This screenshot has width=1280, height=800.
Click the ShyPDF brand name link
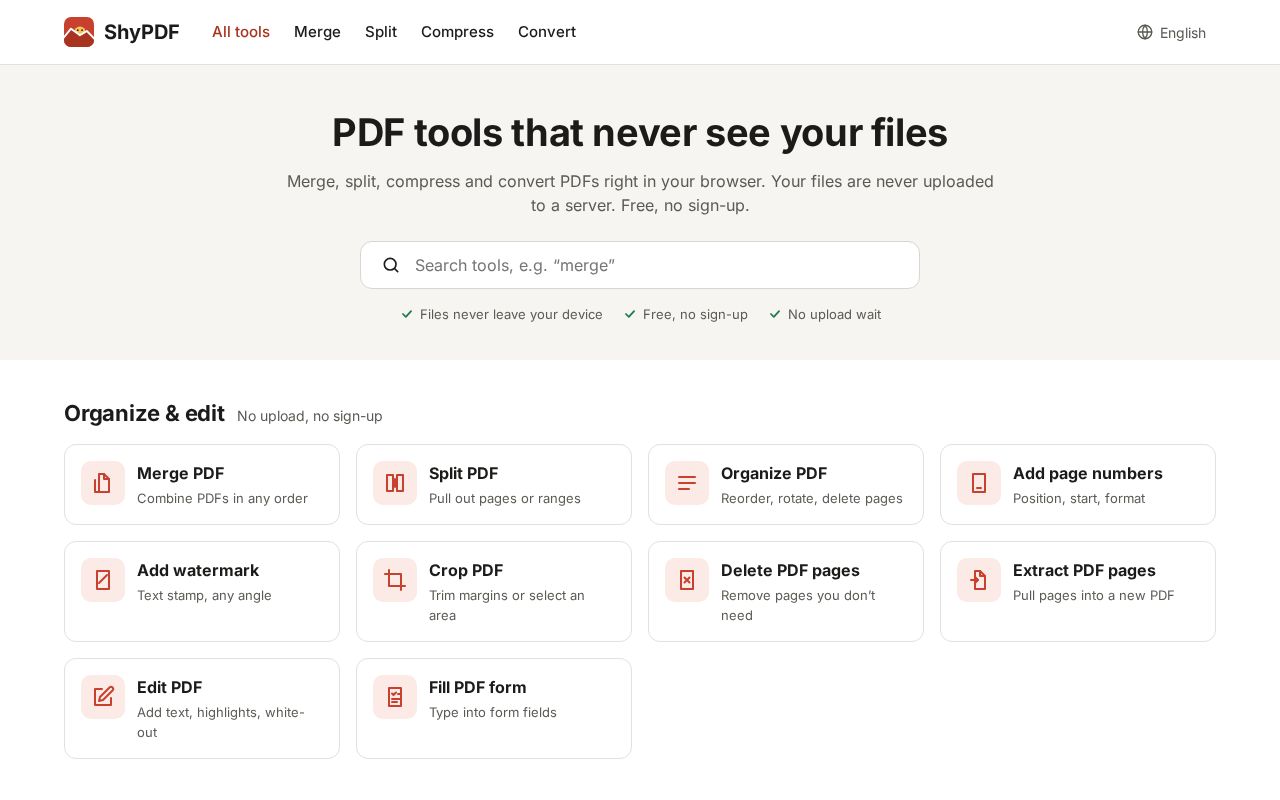pyautogui.click(x=142, y=32)
